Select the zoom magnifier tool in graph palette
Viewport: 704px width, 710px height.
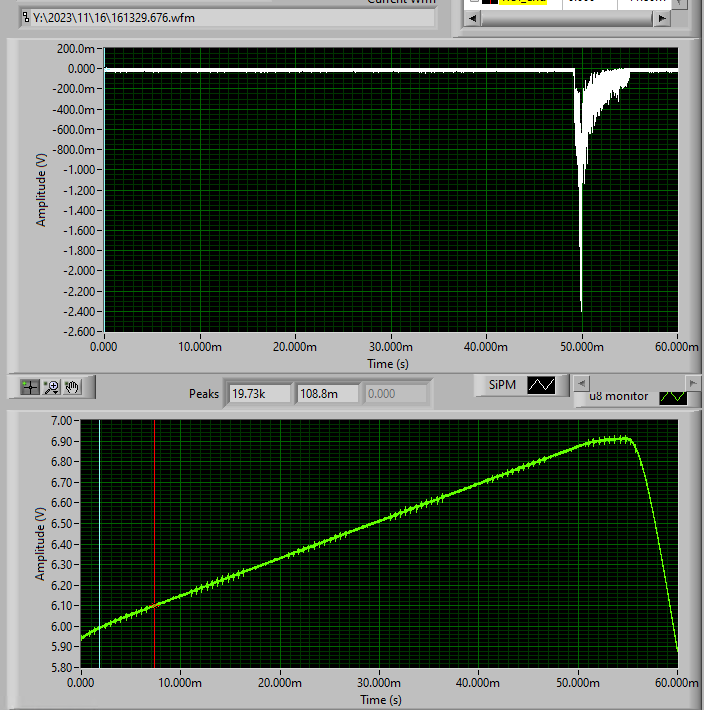(51, 387)
